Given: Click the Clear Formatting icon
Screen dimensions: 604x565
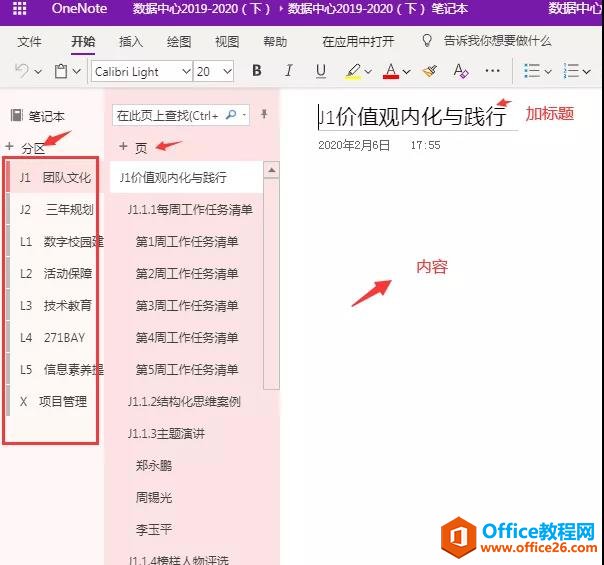Looking at the screenshot, I should [461, 71].
